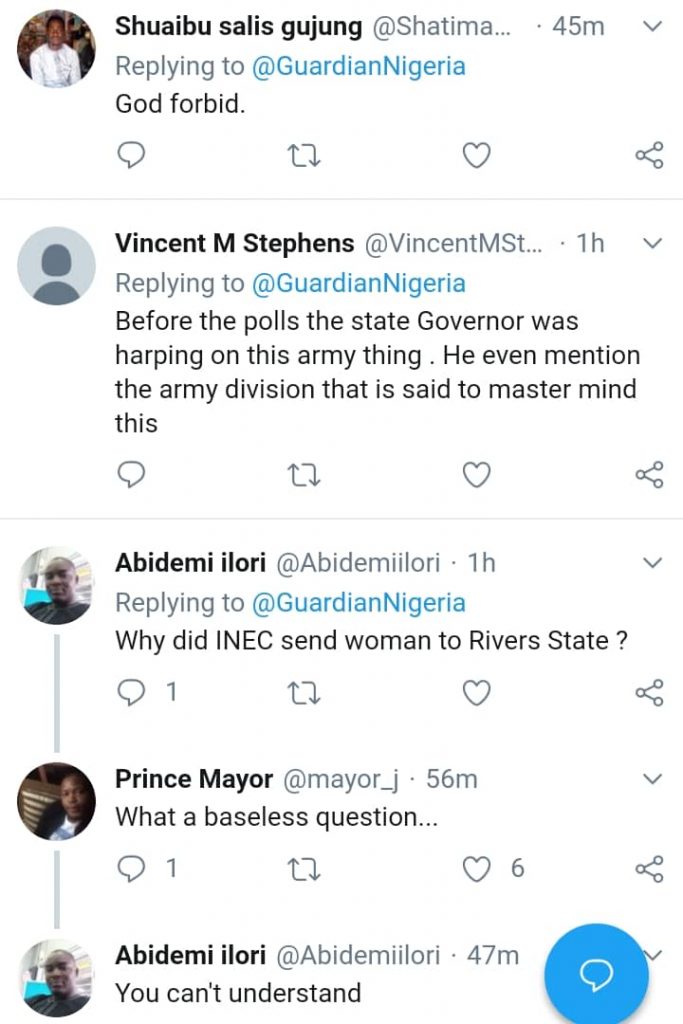The width and height of the screenshot is (683, 1024).
Task: Like Vincent M Stephens' tweet
Action: [x=477, y=475]
